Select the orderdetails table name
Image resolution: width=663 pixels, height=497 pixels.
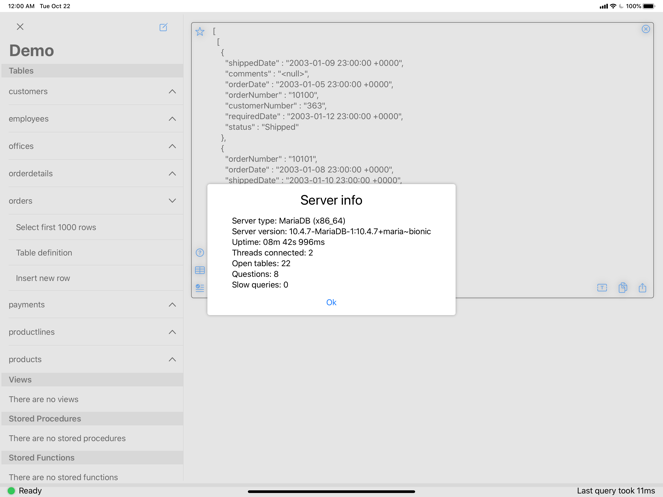(x=30, y=173)
